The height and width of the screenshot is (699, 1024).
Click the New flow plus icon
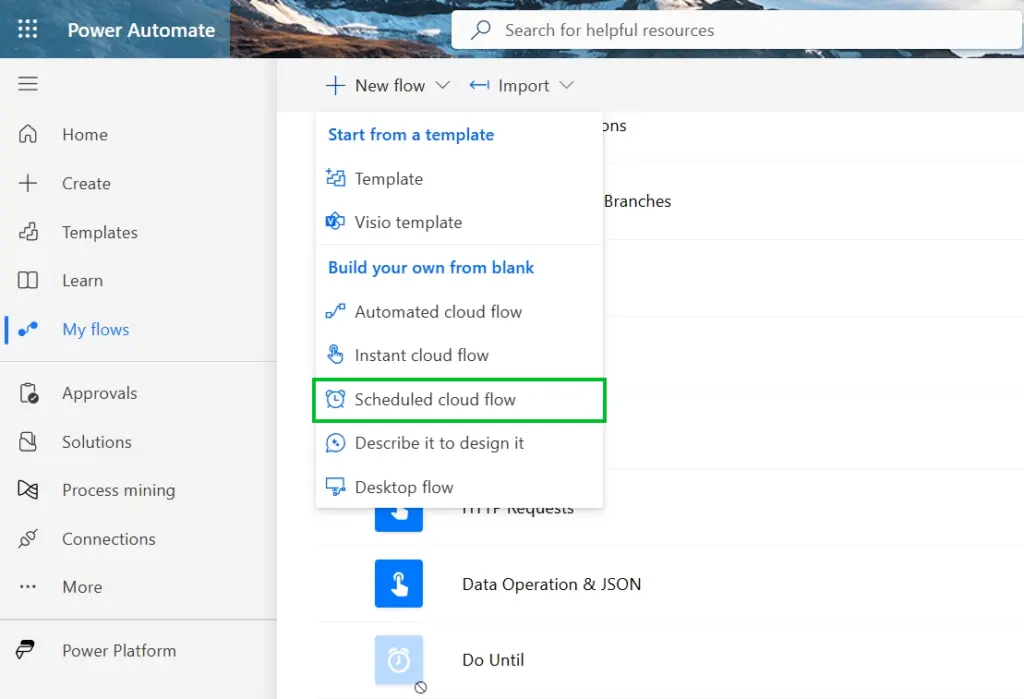click(335, 86)
